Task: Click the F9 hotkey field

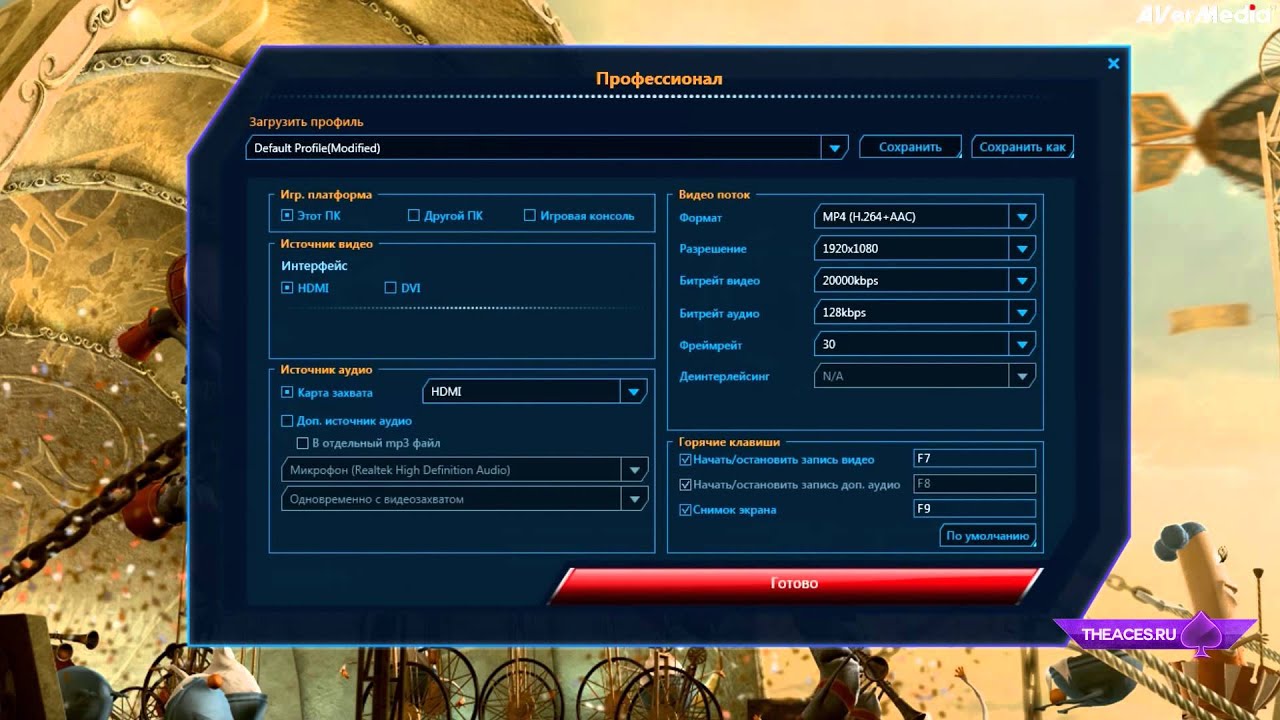Action: click(x=975, y=509)
